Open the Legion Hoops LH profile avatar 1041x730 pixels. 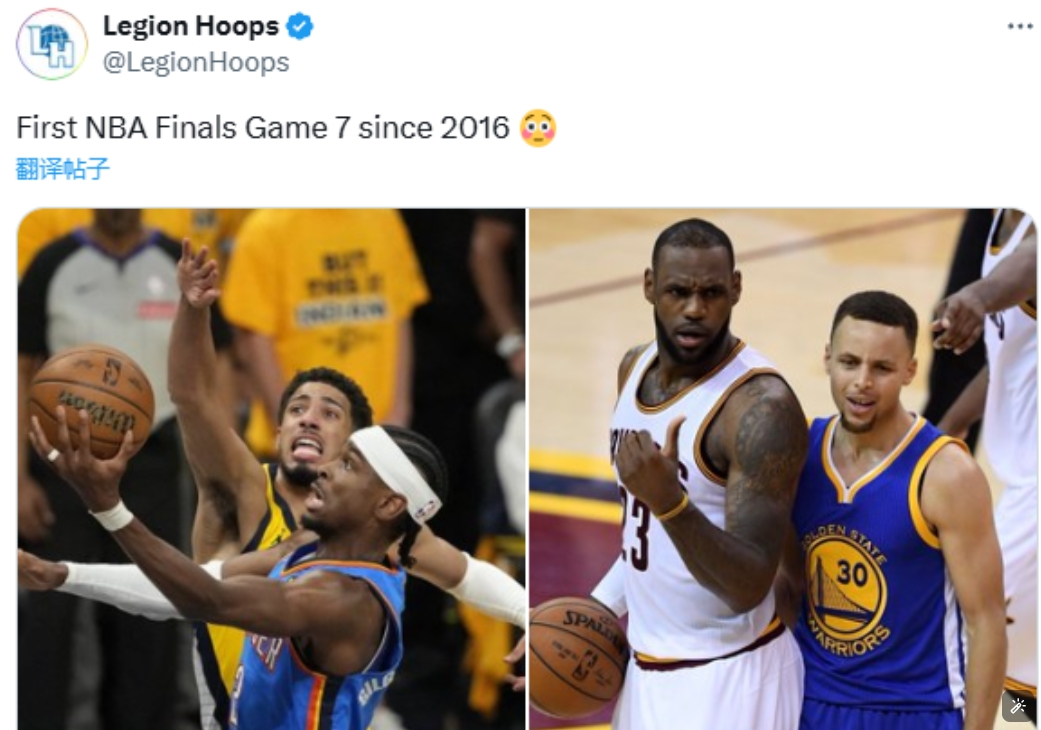coord(52,44)
